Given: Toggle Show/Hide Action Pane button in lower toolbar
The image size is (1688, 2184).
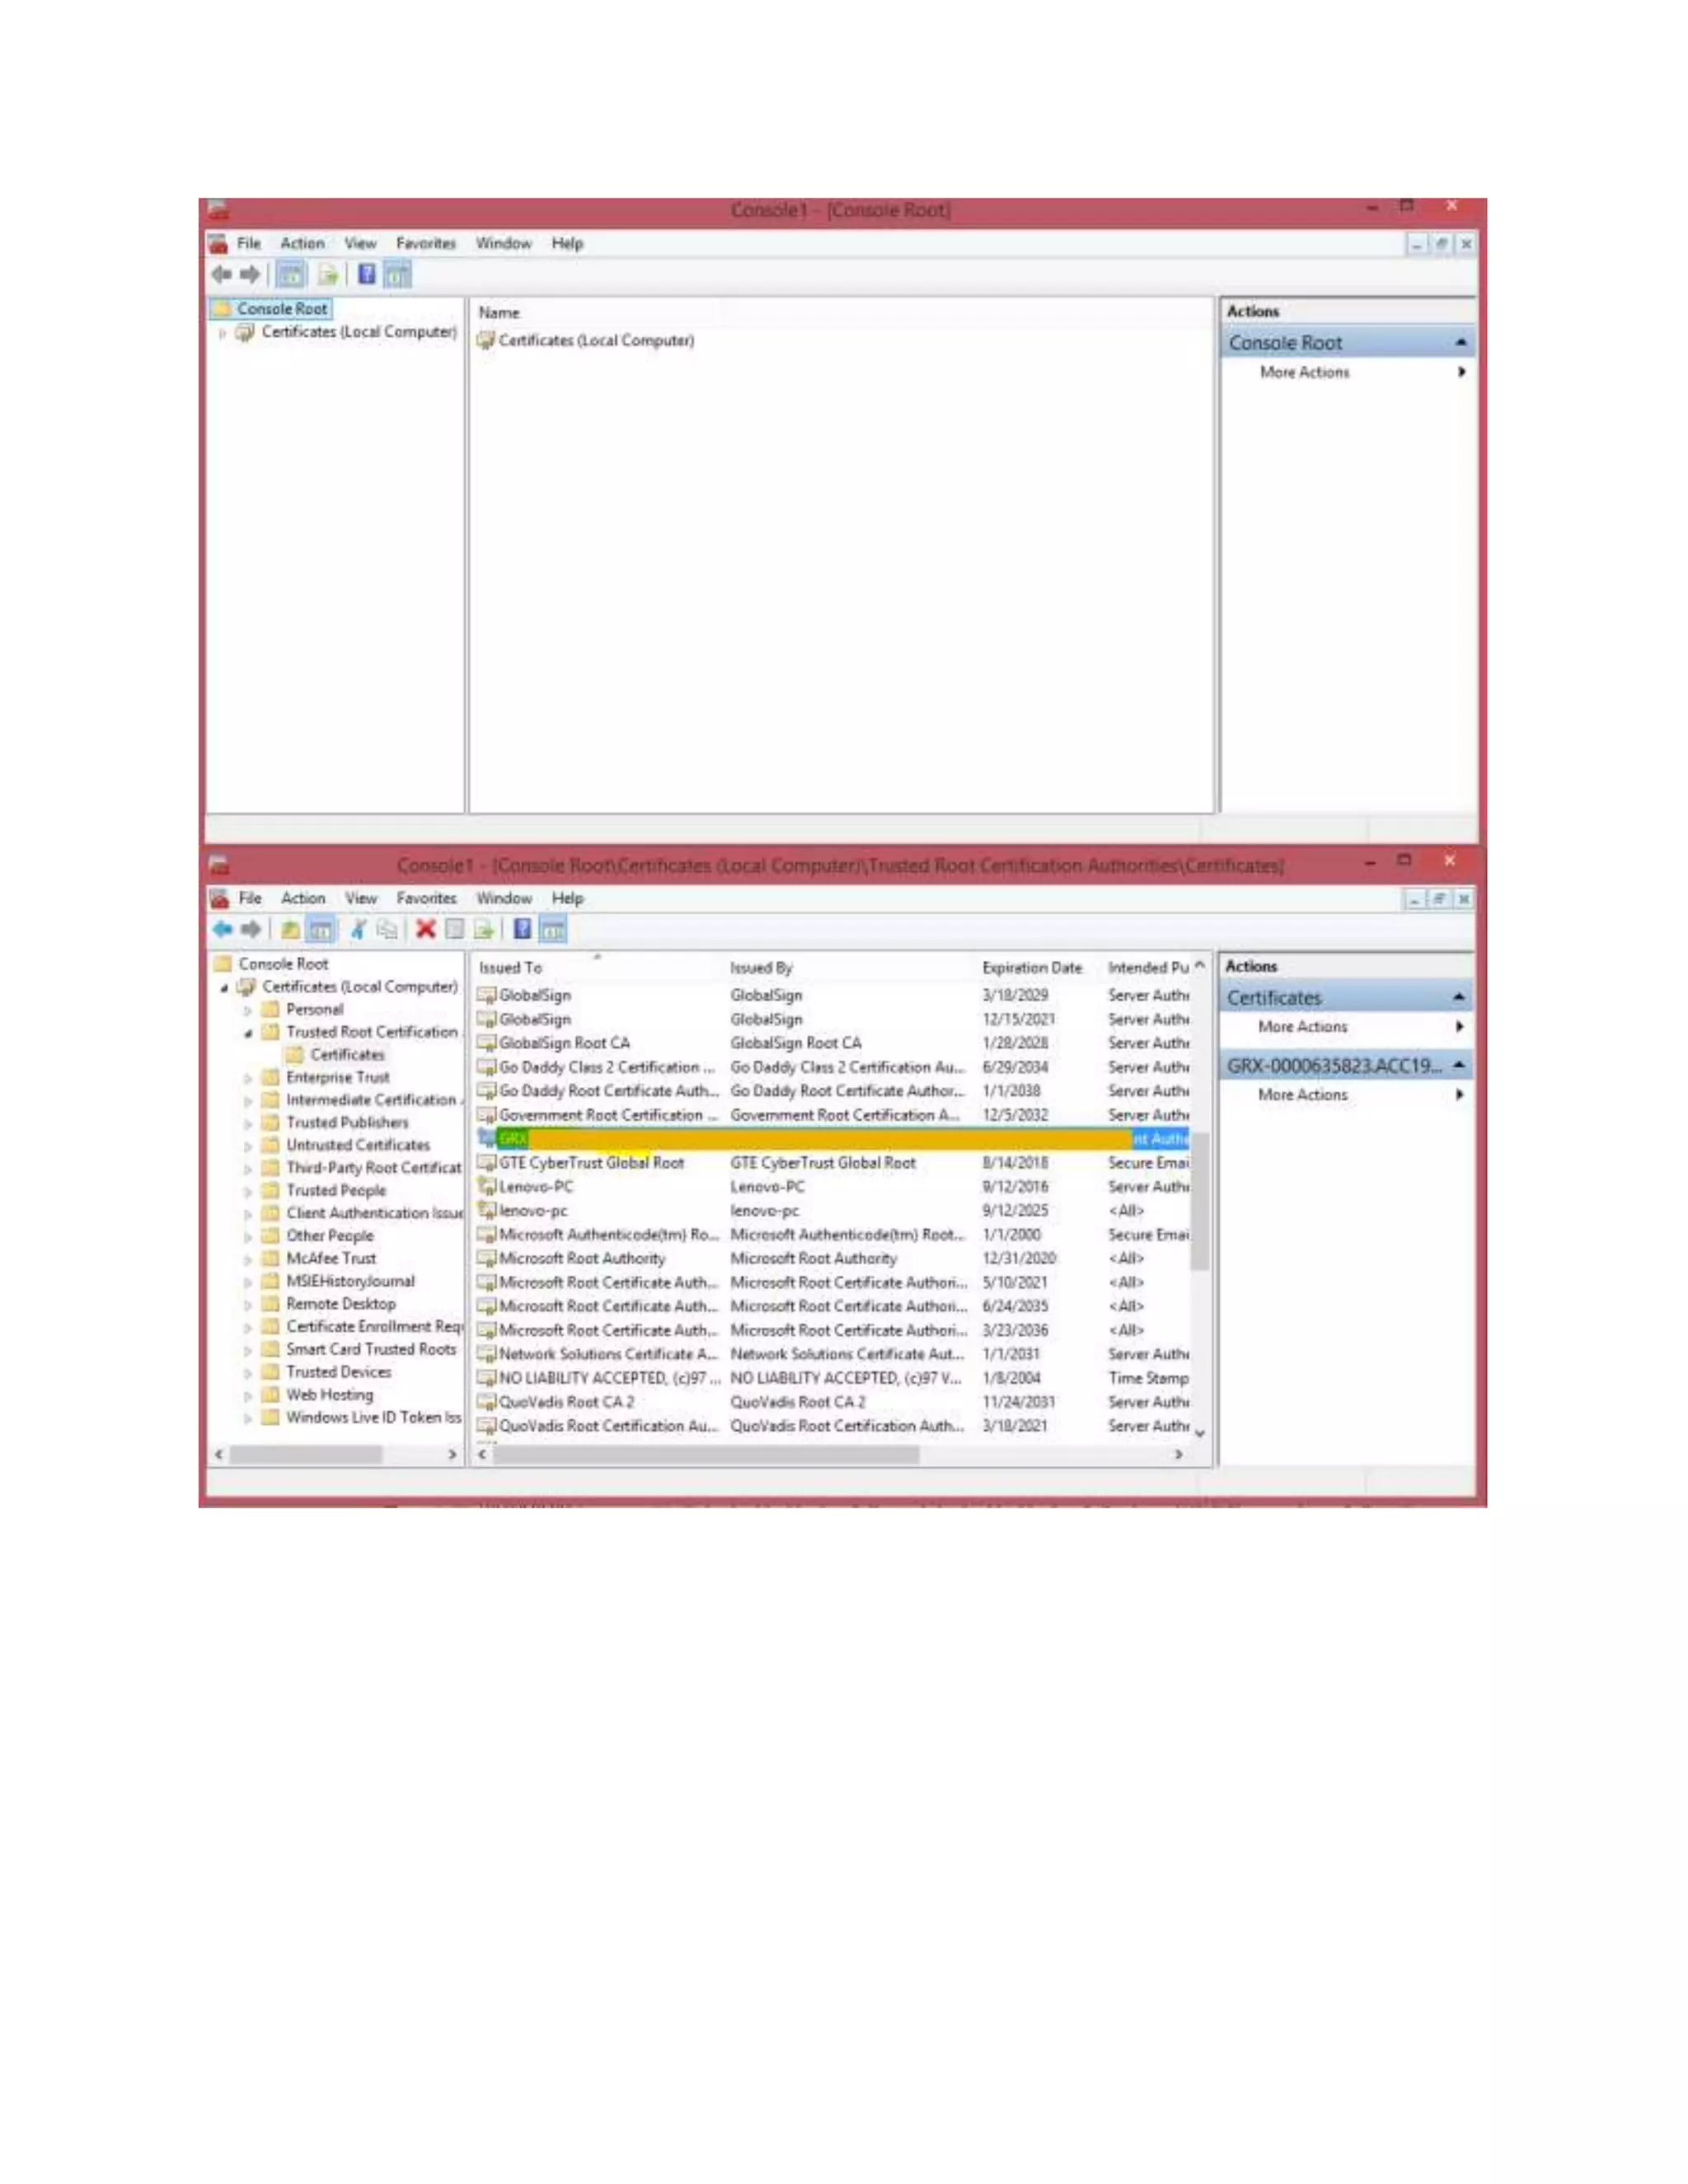Looking at the screenshot, I should (x=553, y=929).
